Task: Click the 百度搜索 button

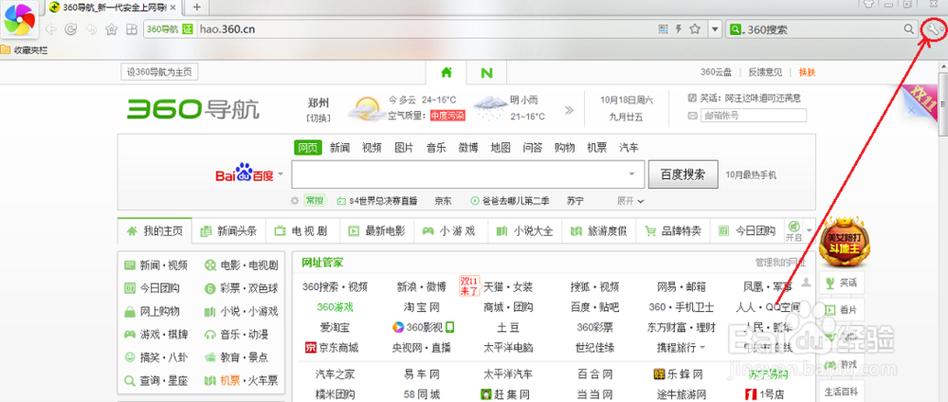Action: point(683,175)
